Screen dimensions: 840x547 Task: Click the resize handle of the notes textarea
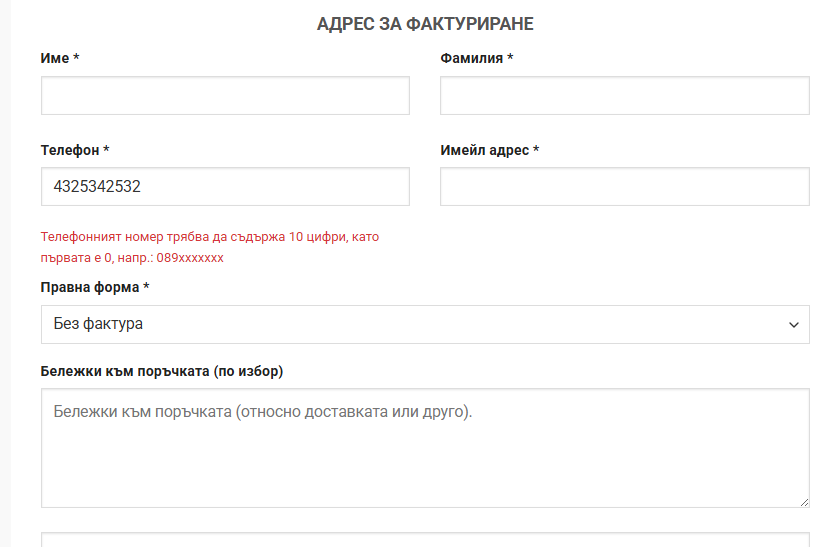click(x=803, y=501)
